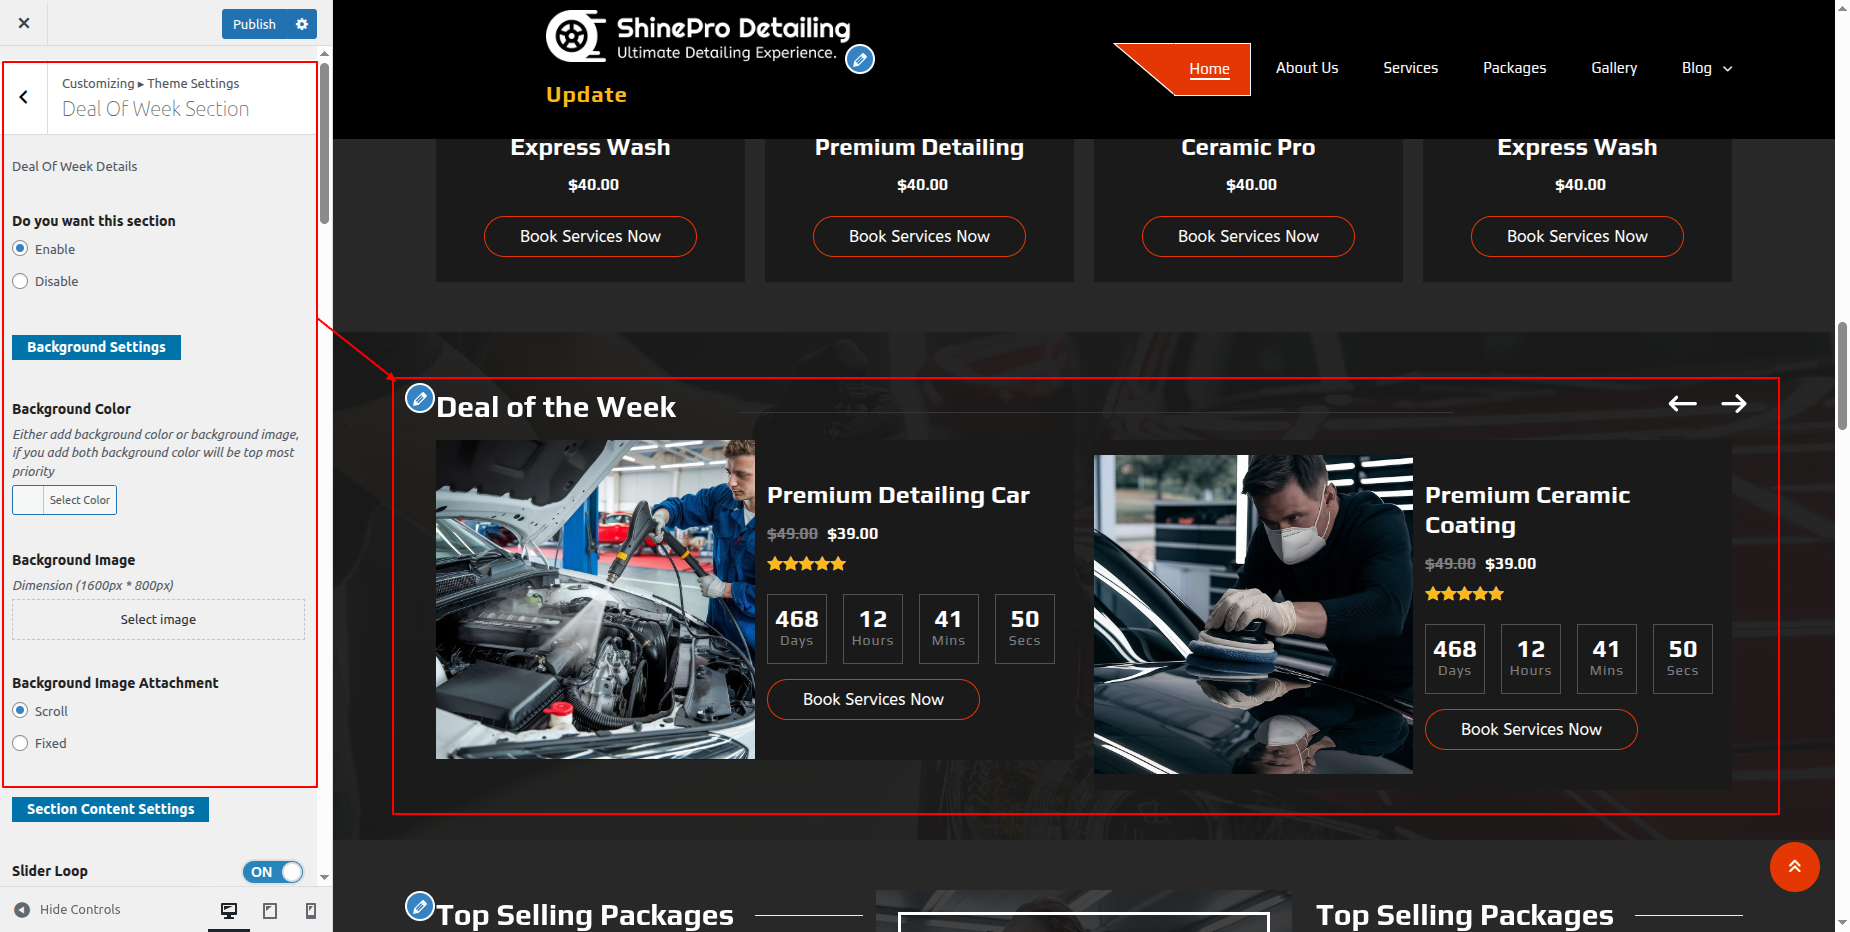Viewport: 1850px width, 932px height.
Task: Show next deal with right arrow
Action: pyautogui.click(x=1734, y=404)
